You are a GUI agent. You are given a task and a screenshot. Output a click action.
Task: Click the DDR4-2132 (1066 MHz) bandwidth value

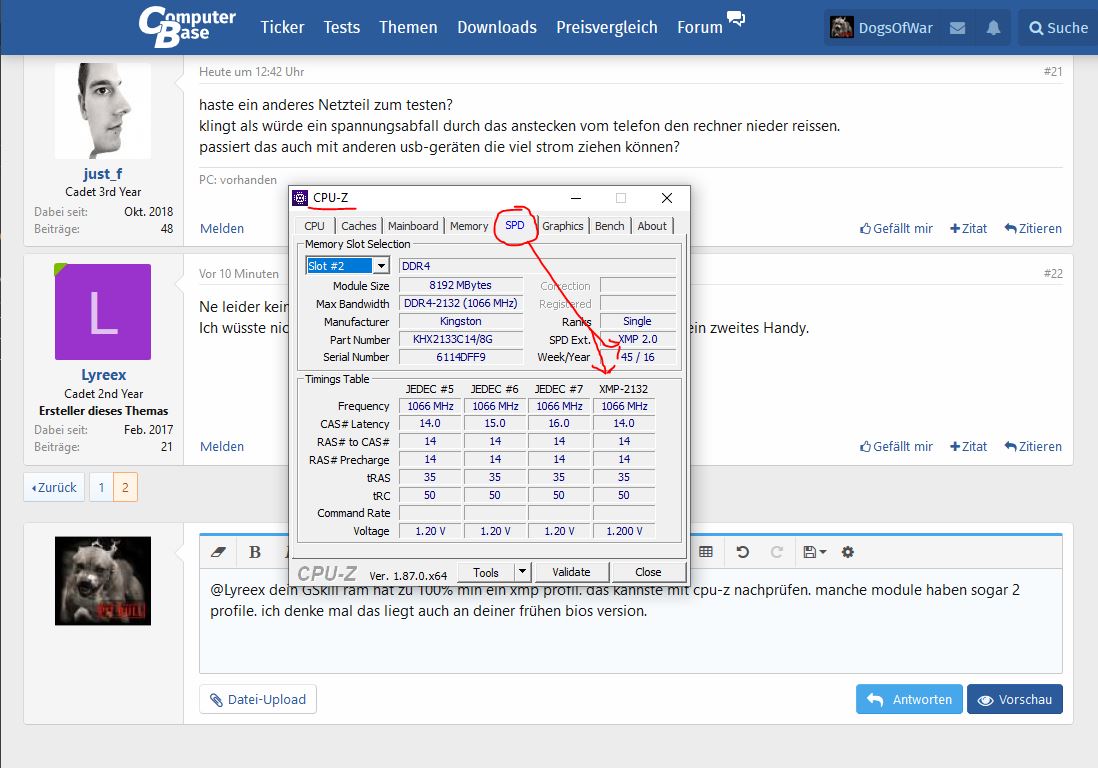coord(461,303)
